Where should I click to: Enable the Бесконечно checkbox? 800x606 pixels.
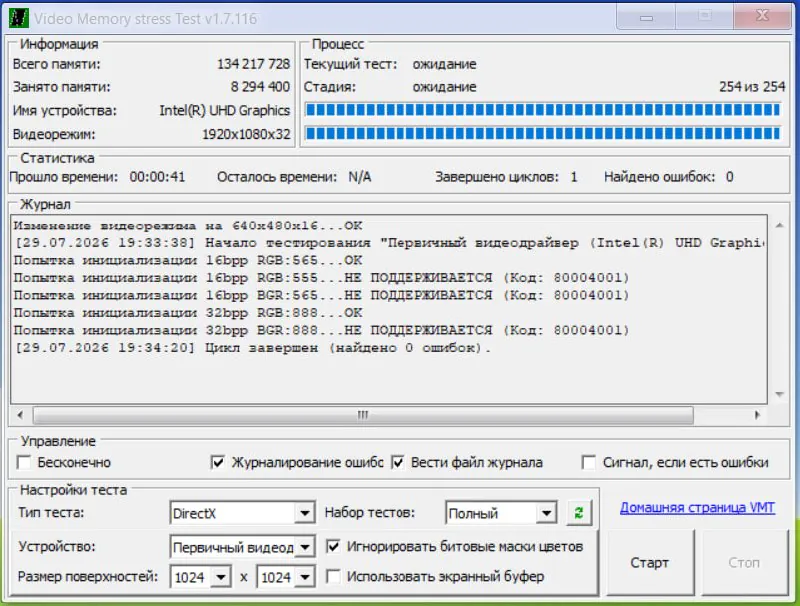pos(24,462)
